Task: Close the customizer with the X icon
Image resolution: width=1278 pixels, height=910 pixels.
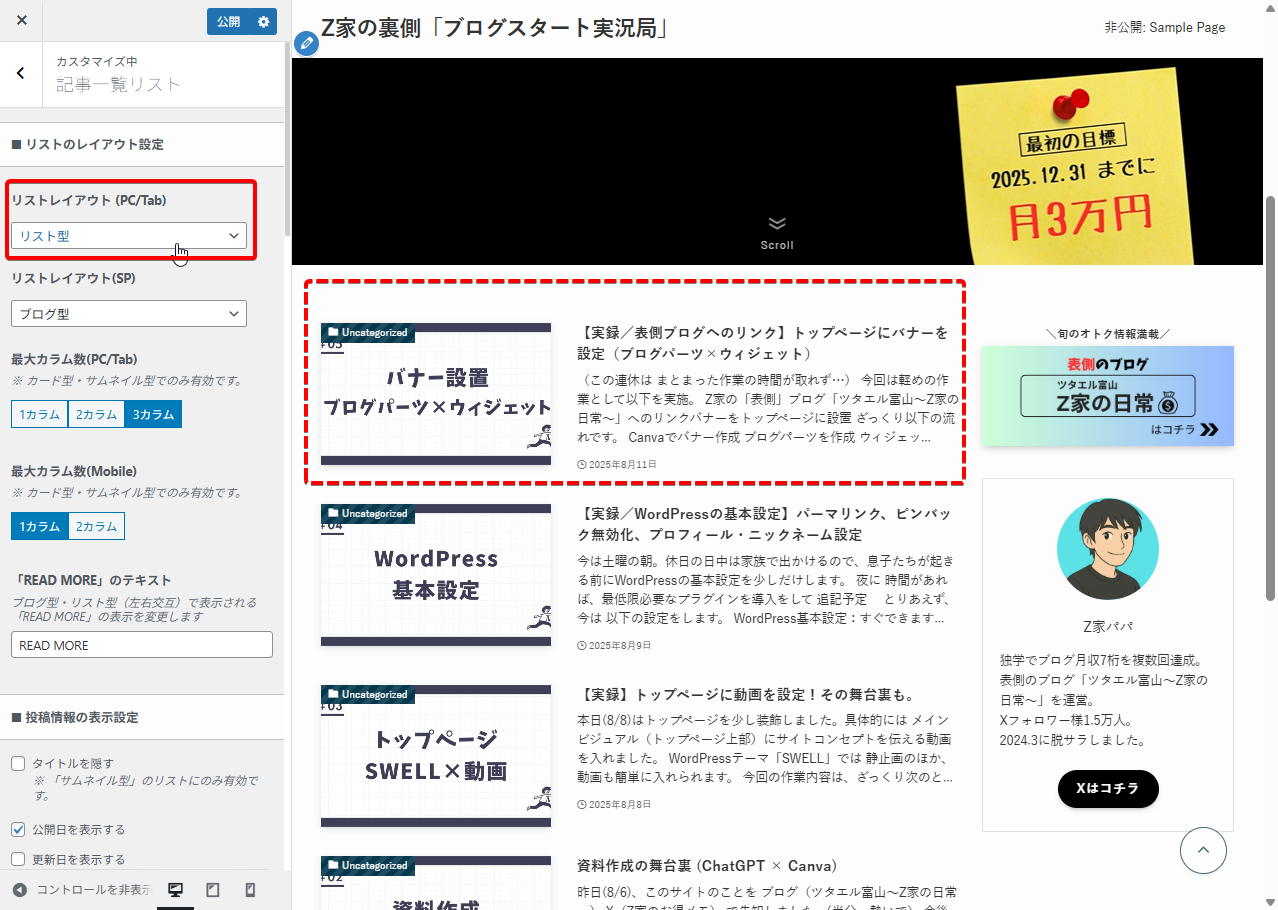Action: click(x=22, y=21)
